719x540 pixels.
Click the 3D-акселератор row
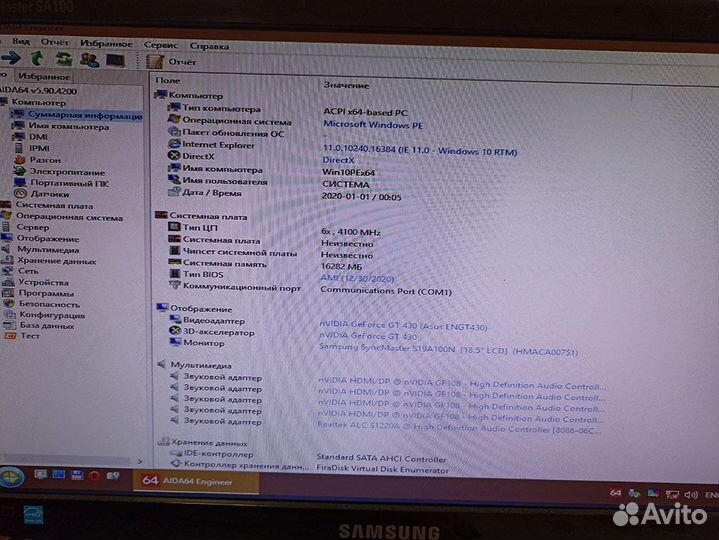pyautogui.click(x=293, y=334)
